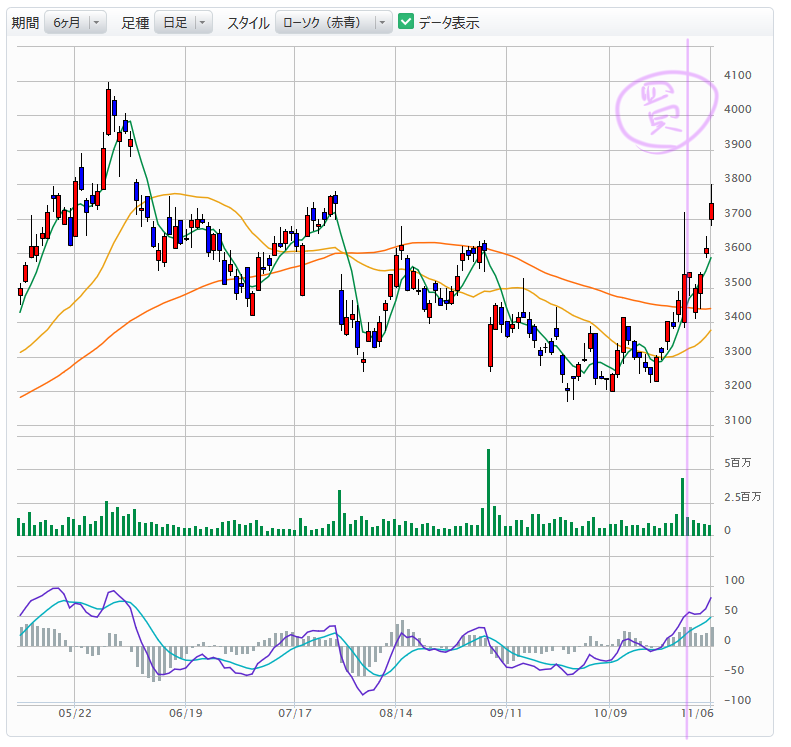Select the latest red candle at far right
This screenshot has height=747, width=791.
(x=711, y=211)
